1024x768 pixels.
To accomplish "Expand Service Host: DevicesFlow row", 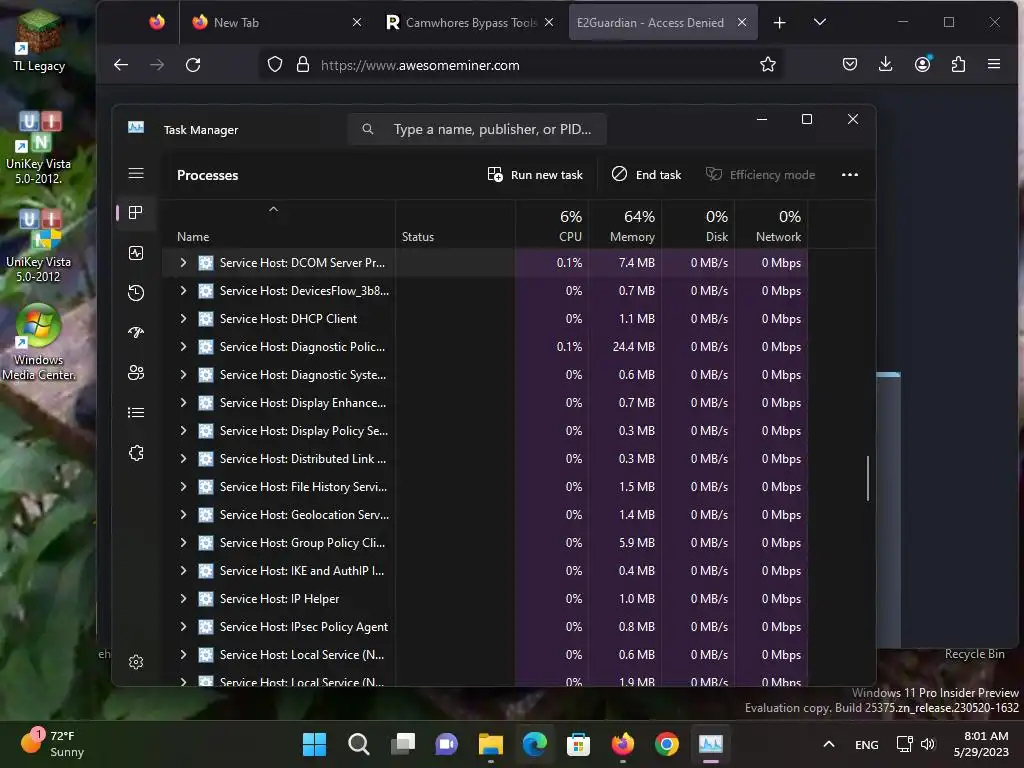I will tap(184, 291).
